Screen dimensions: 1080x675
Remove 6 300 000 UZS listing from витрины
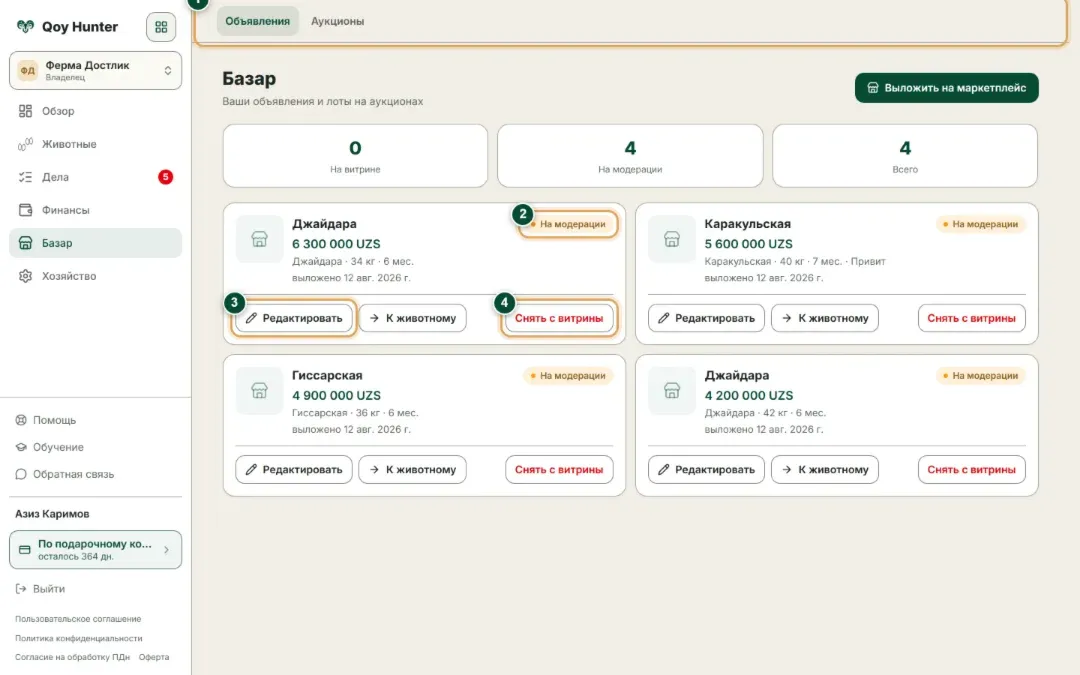point(559,318)
